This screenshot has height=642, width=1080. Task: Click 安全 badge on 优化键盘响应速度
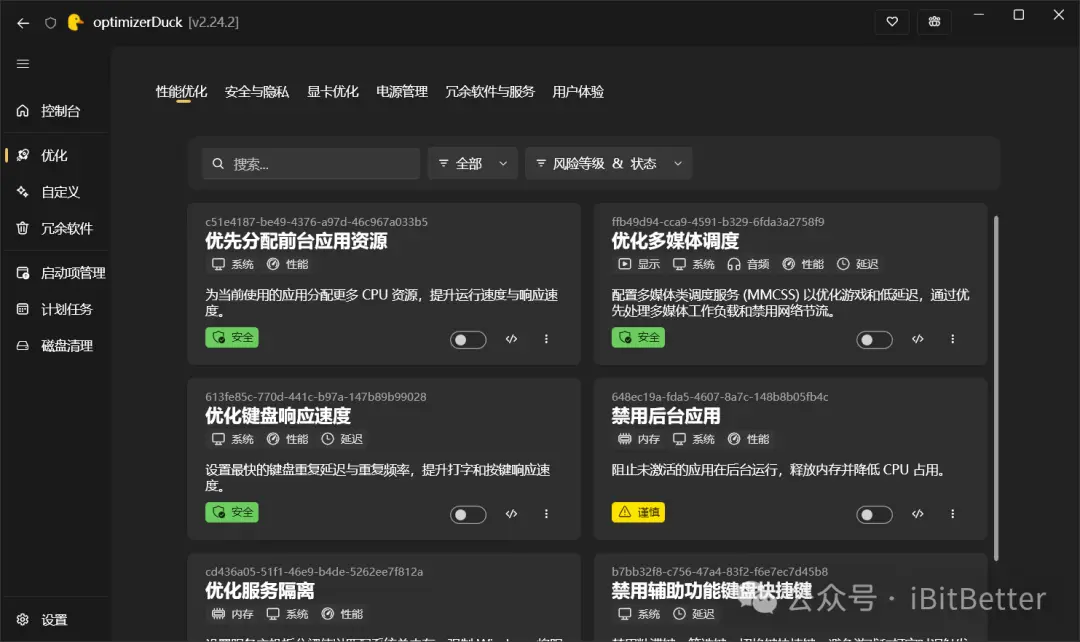232,512
